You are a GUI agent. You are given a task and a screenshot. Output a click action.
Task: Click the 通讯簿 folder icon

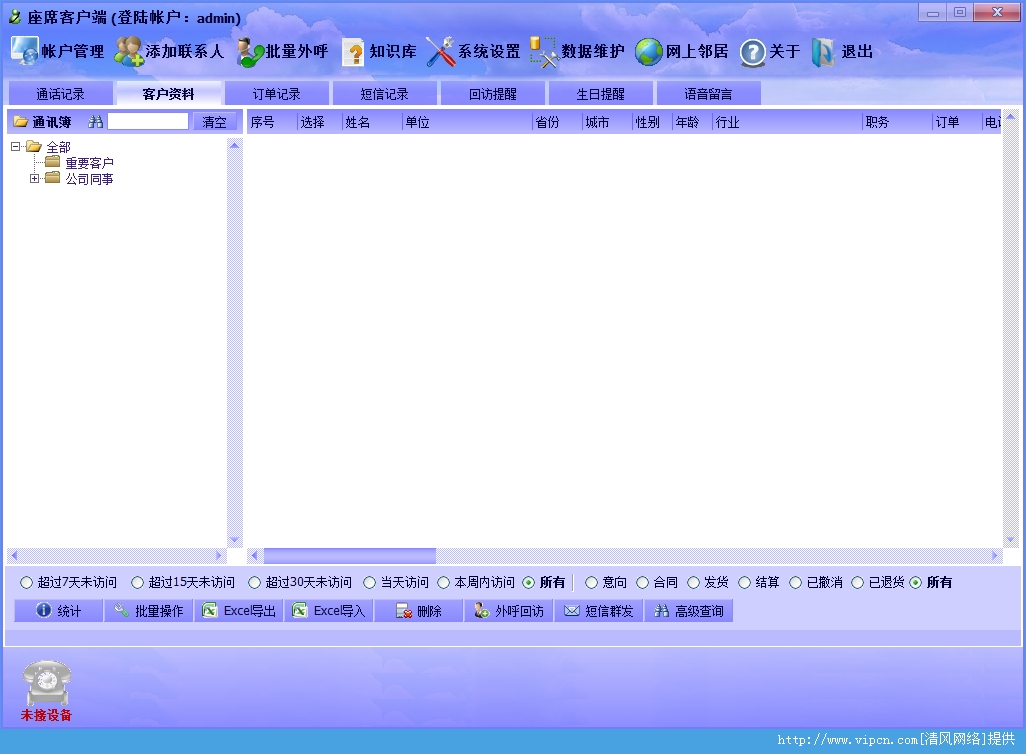click(20, 122)
